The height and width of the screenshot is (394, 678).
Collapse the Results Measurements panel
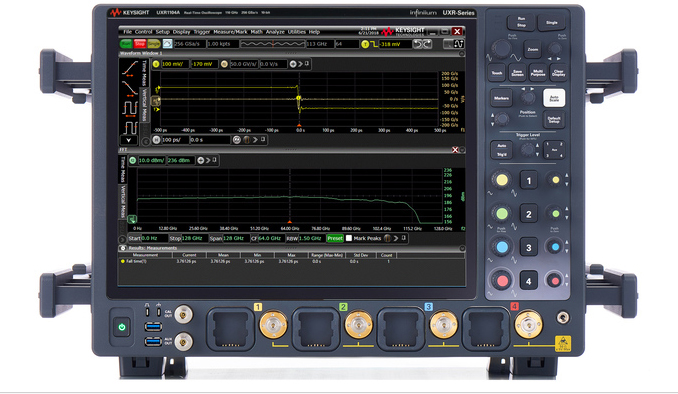point(462,248)
